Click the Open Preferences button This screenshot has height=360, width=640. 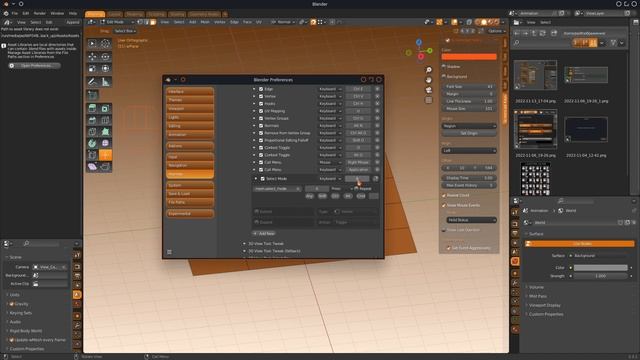point(34,66)
